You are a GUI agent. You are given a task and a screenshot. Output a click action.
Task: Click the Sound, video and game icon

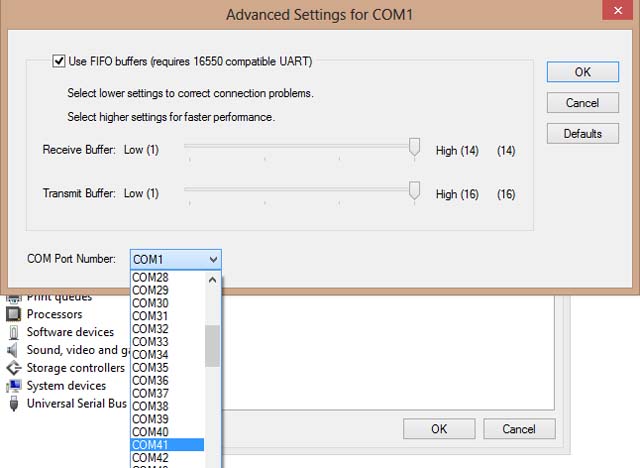click(14, 350)
